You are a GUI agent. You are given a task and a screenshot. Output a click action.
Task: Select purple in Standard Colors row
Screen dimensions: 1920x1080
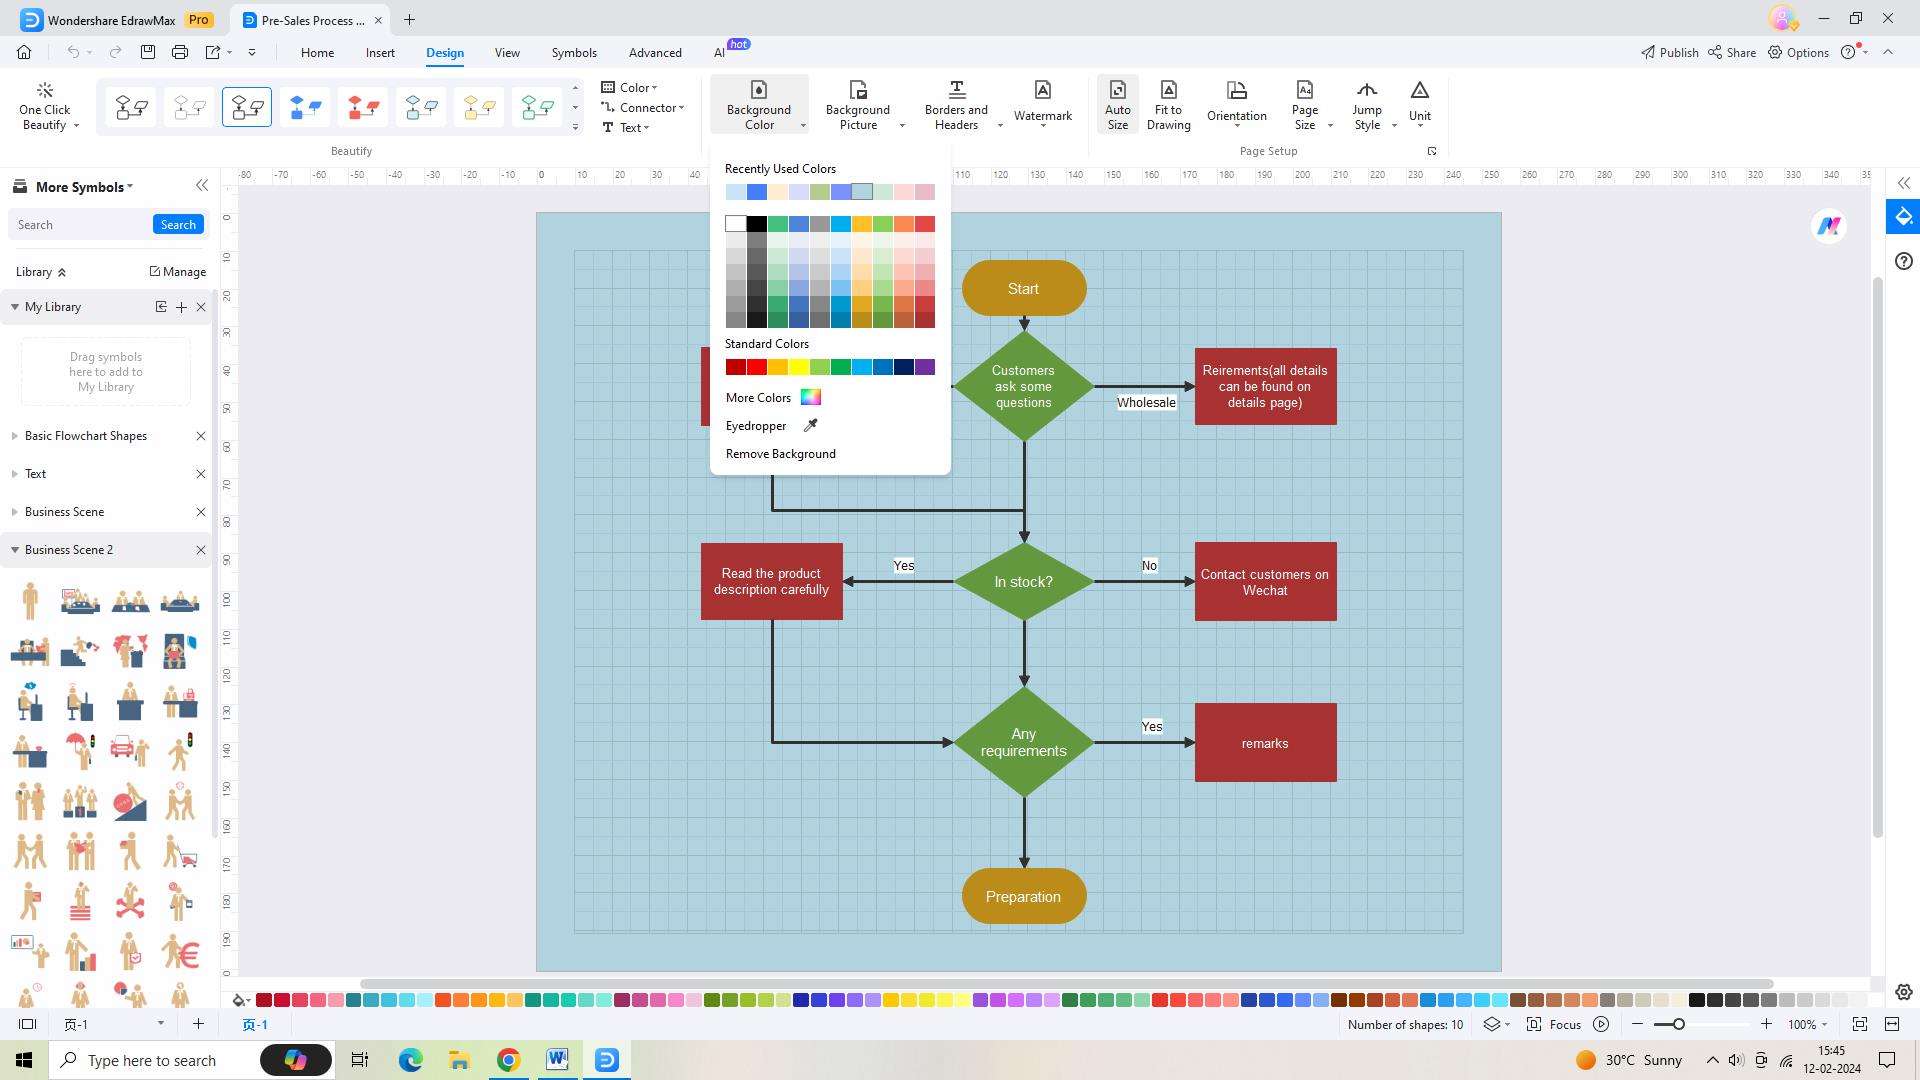click(x=925, y=367)
